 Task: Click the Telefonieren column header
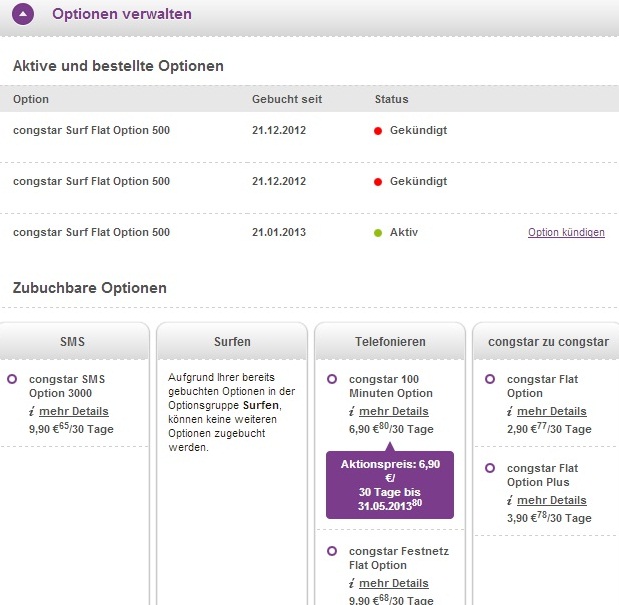coord(390,342)
